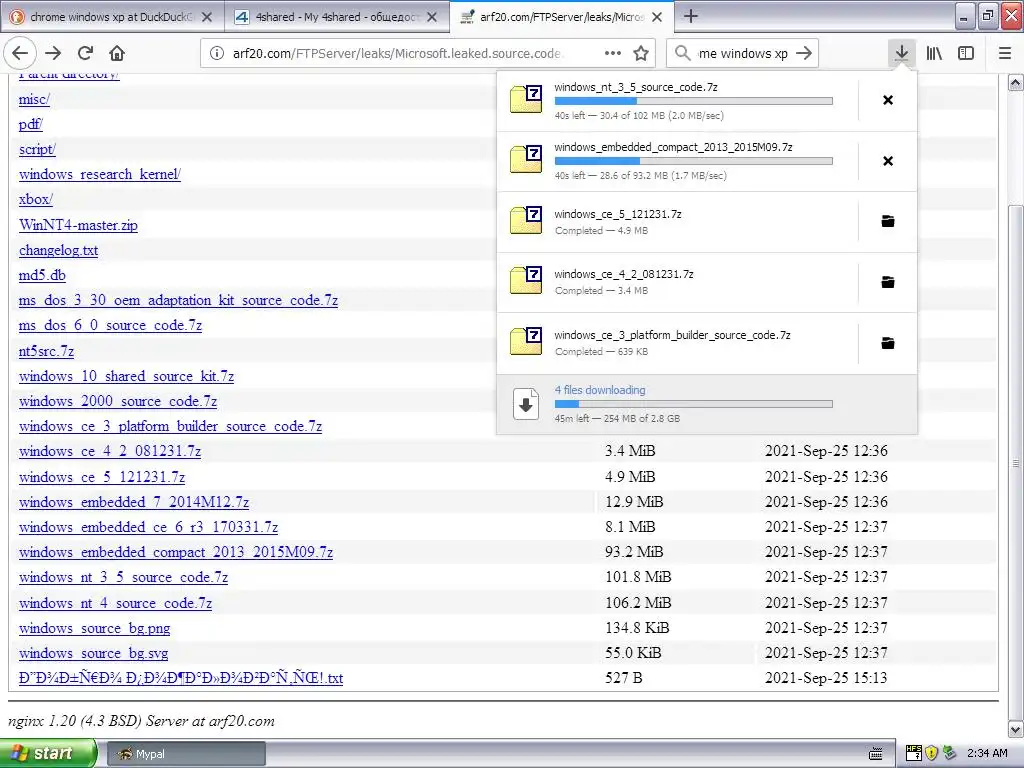Viewport: 1024px width, 768px height.
Task: Click page scrollbar down arrow
Action: pos(1016,729)
